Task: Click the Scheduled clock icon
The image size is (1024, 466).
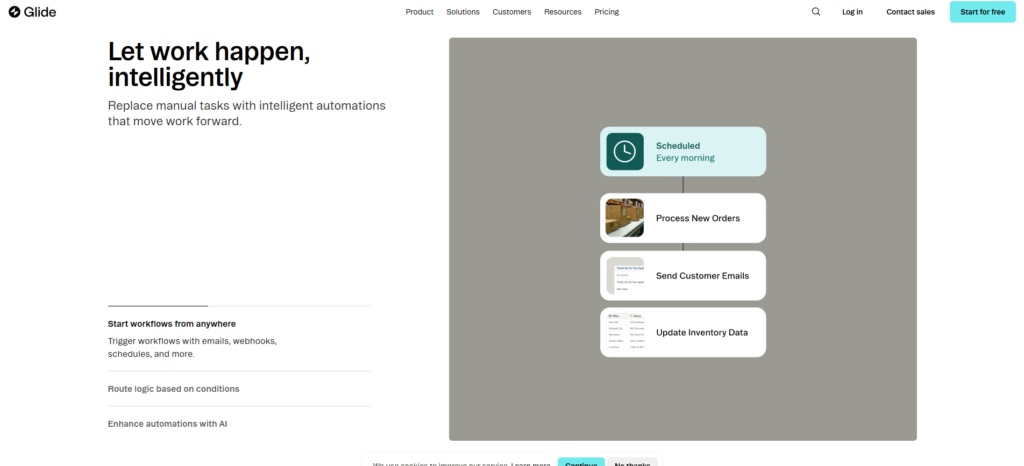Action: coord(625,151)
